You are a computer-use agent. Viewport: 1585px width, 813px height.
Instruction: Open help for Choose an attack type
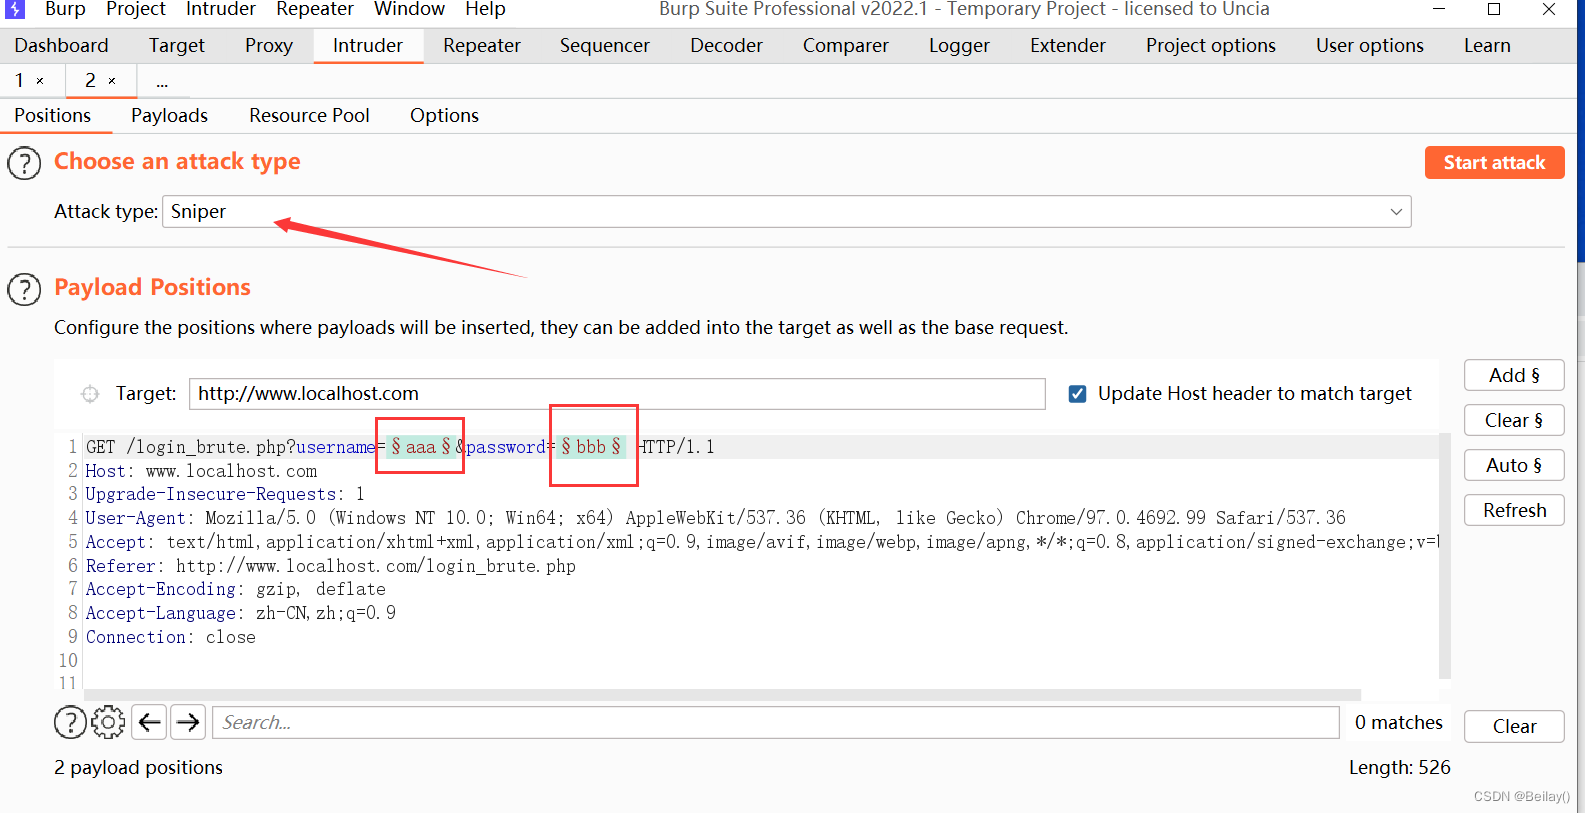coord(24,163)
